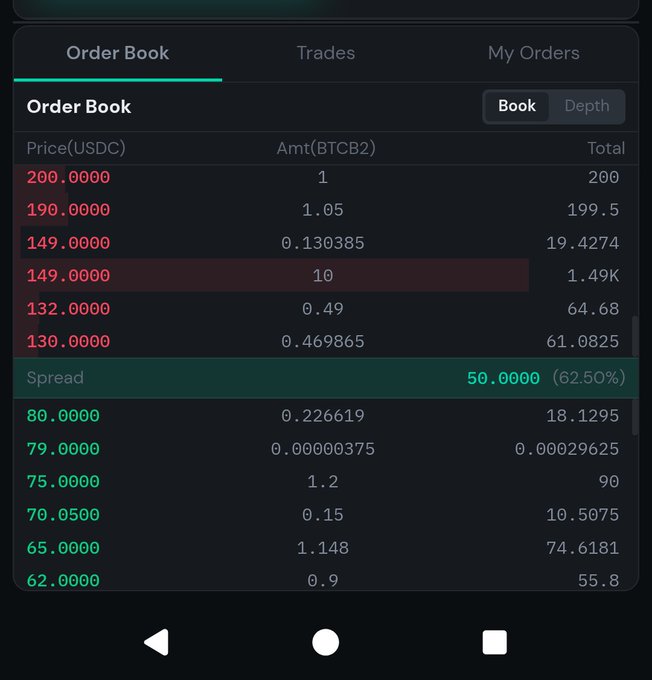The height and width of the screenshot is (680, 652).
Task: Switch to the Order Book tab
Action: pyautogui.click(x=118, y=53)
